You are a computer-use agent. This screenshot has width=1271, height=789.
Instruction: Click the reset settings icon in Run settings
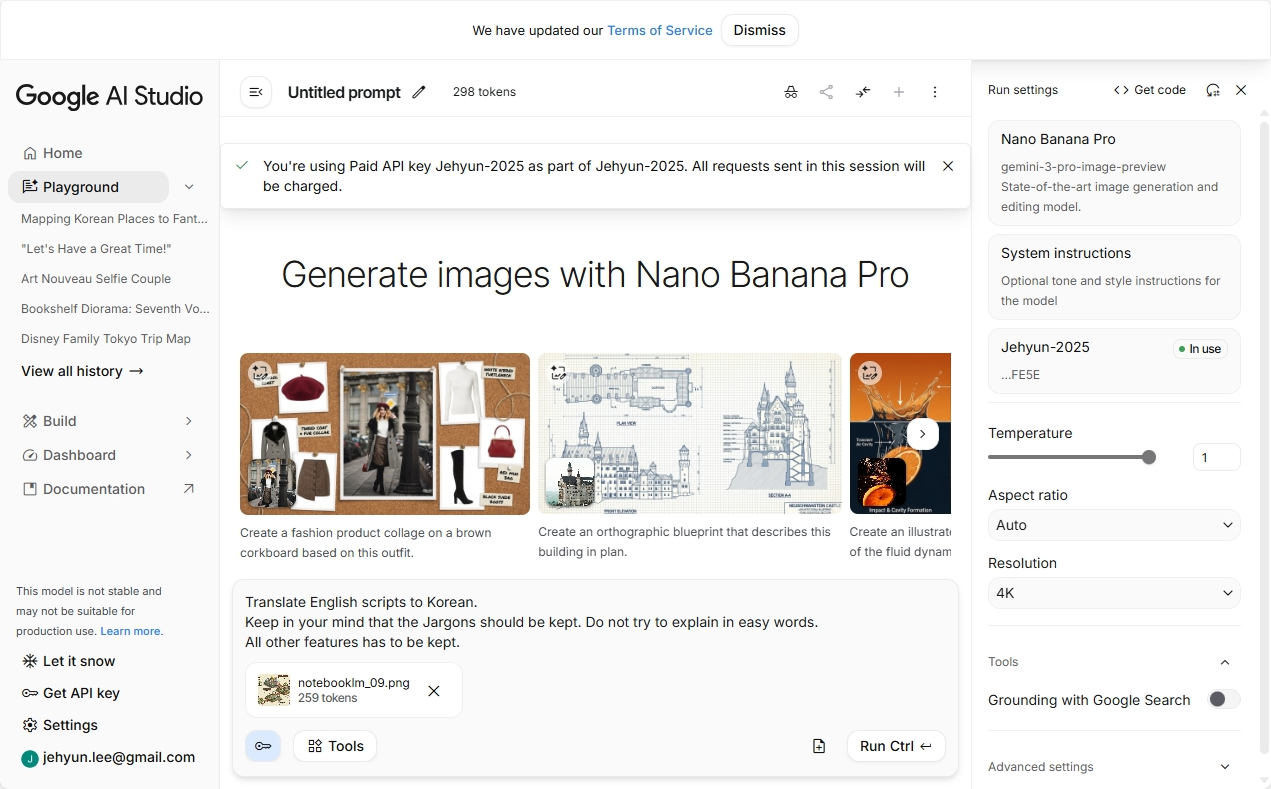point(1213,90)
